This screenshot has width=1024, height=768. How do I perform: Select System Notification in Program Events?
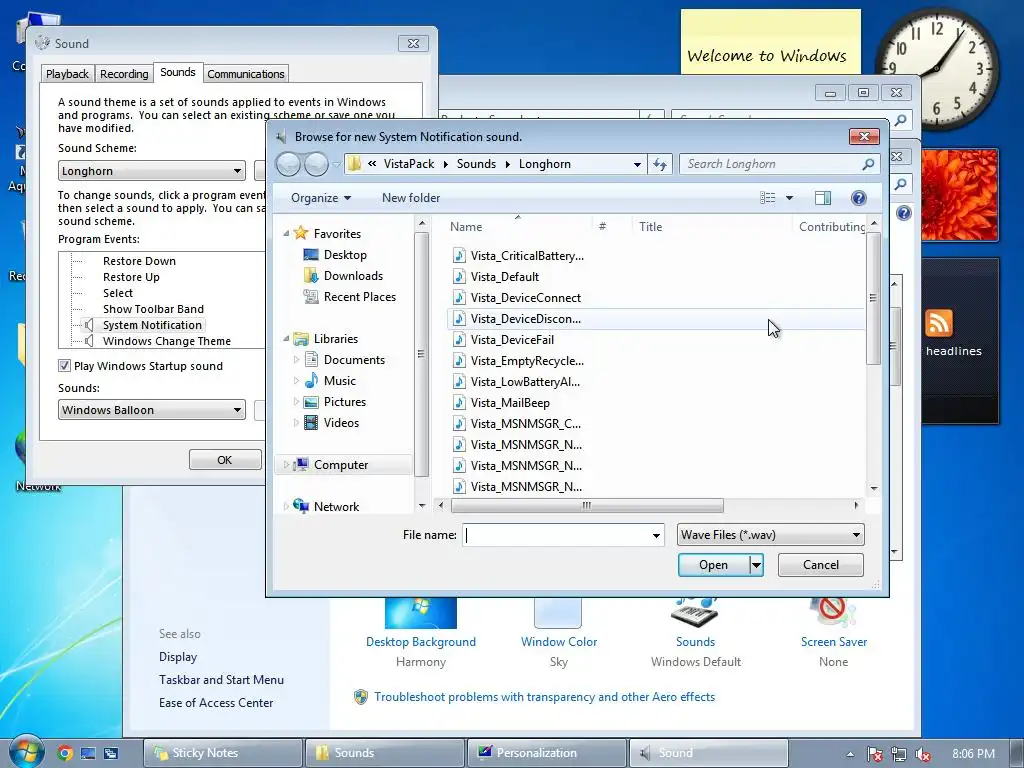click(x=152, y=325)
